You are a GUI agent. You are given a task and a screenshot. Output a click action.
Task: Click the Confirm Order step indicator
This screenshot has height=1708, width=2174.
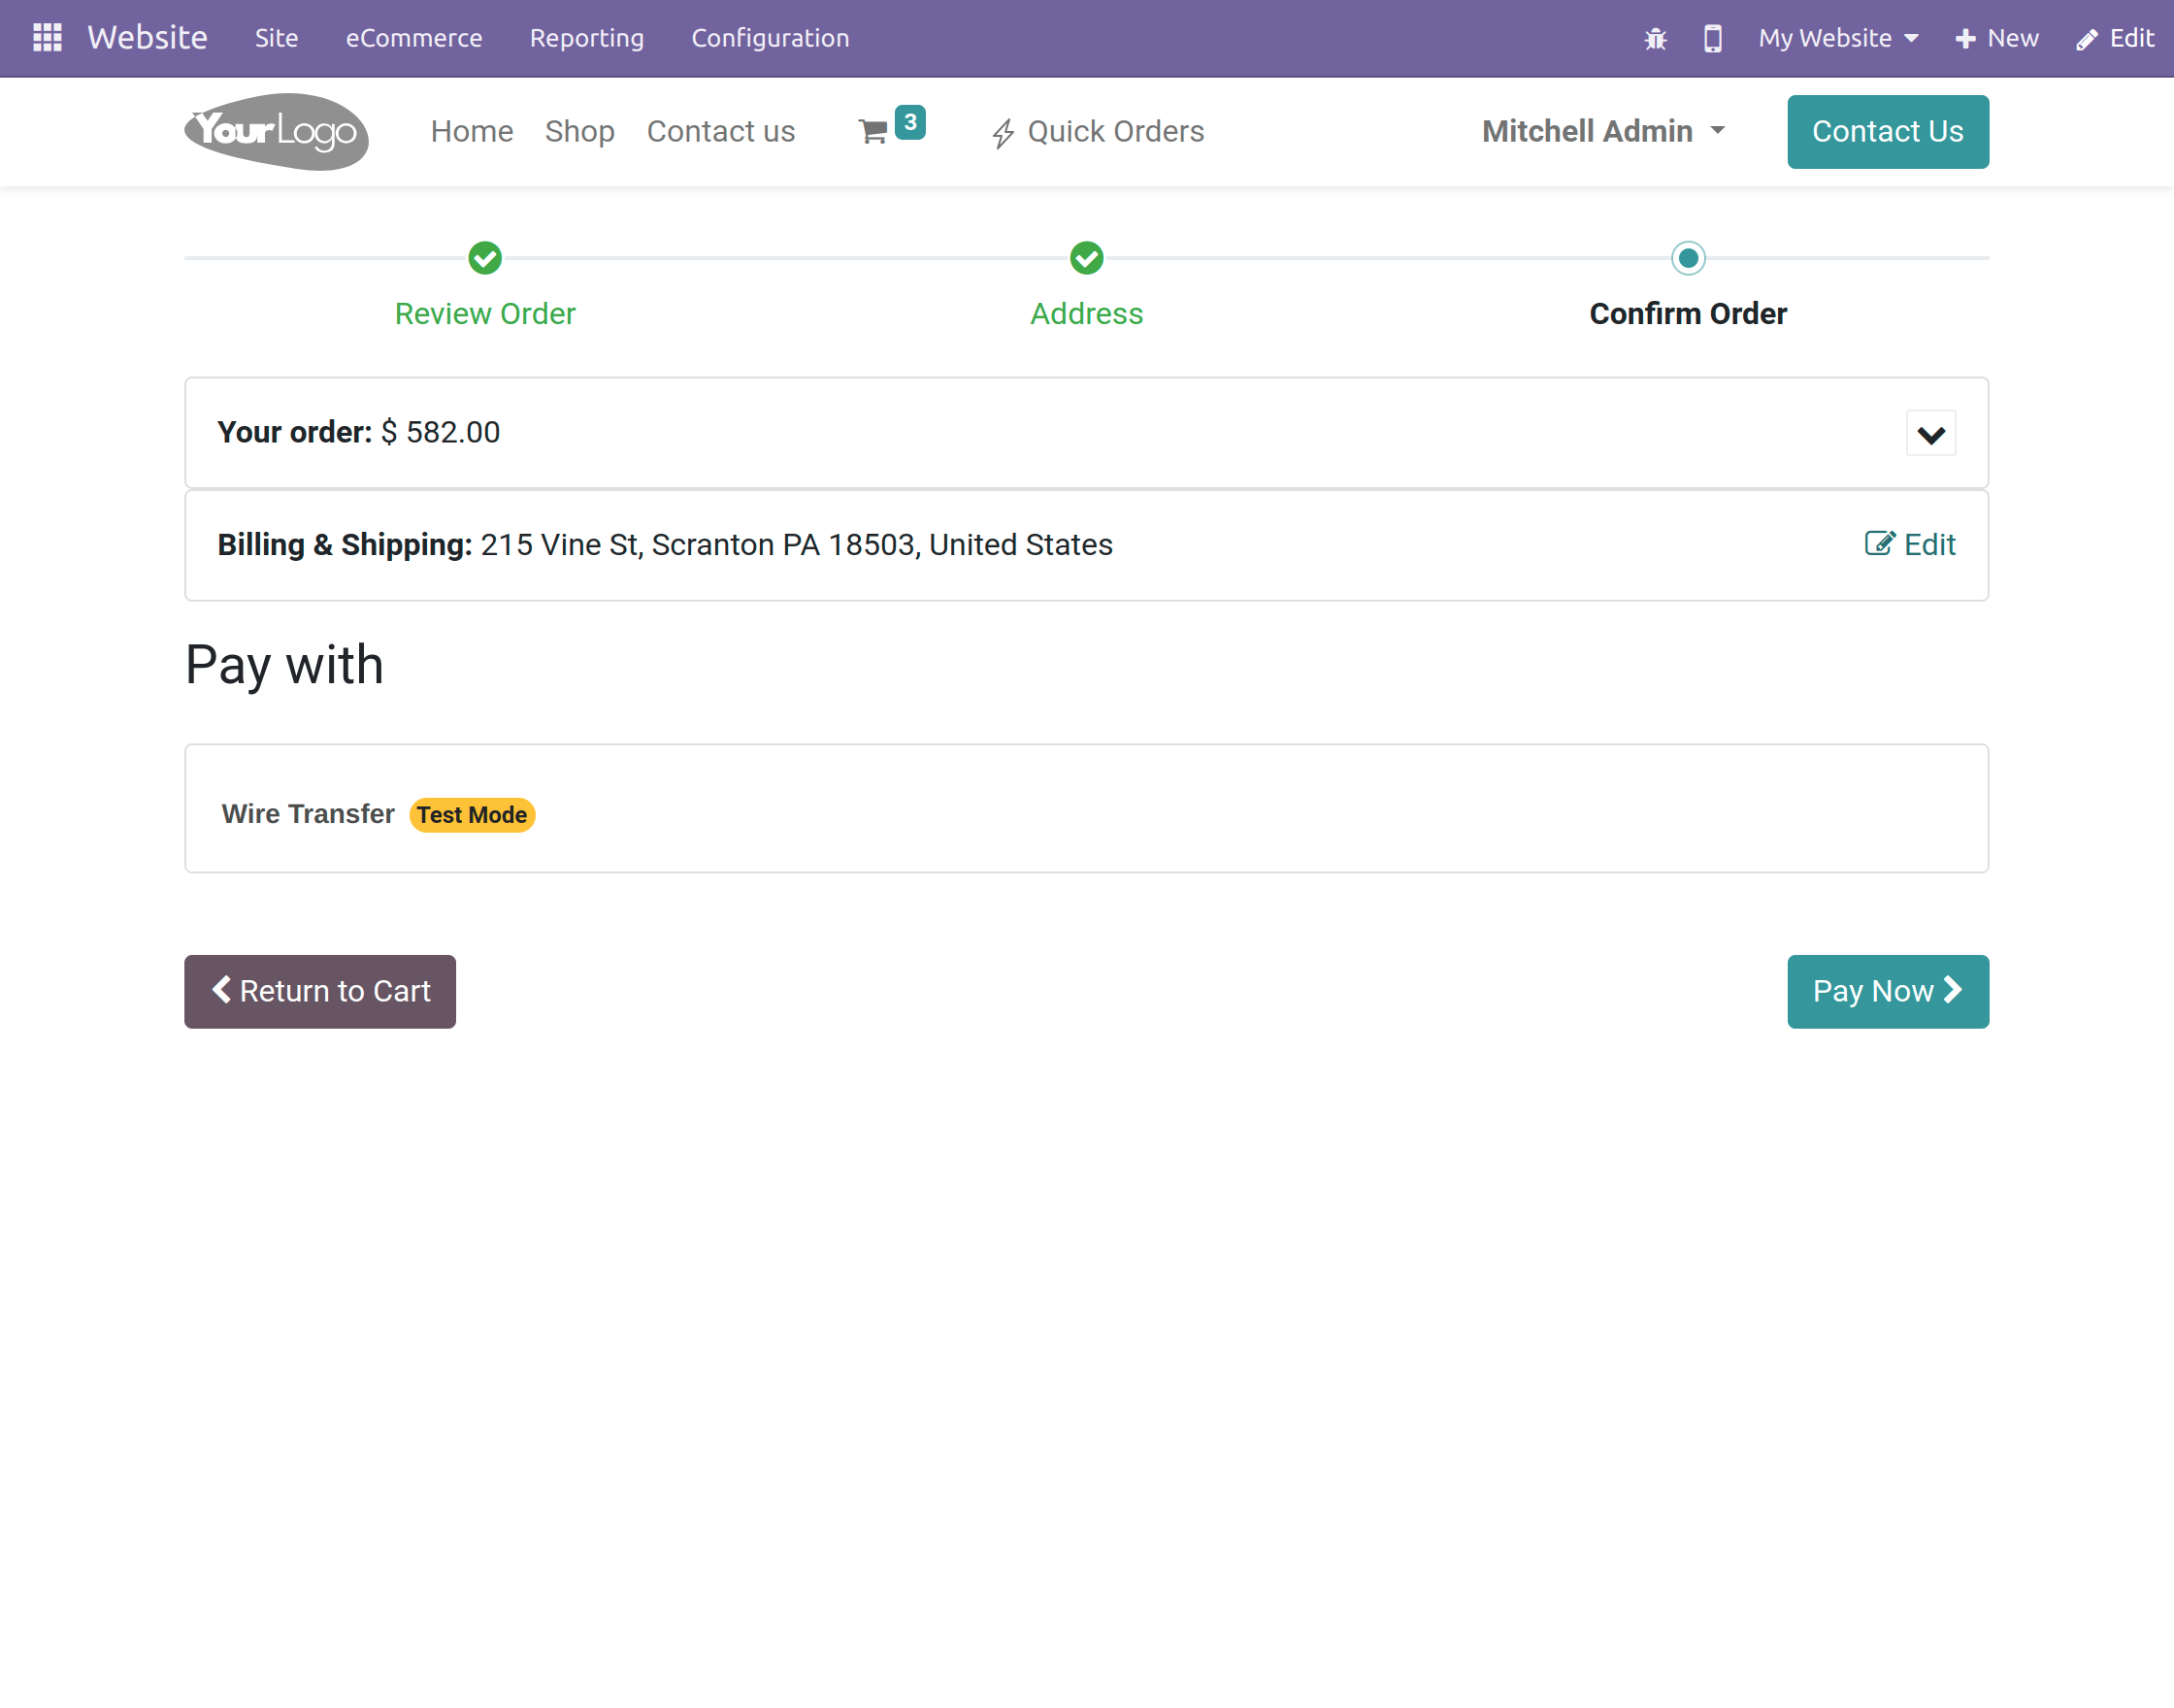(x=1688, y=258)
